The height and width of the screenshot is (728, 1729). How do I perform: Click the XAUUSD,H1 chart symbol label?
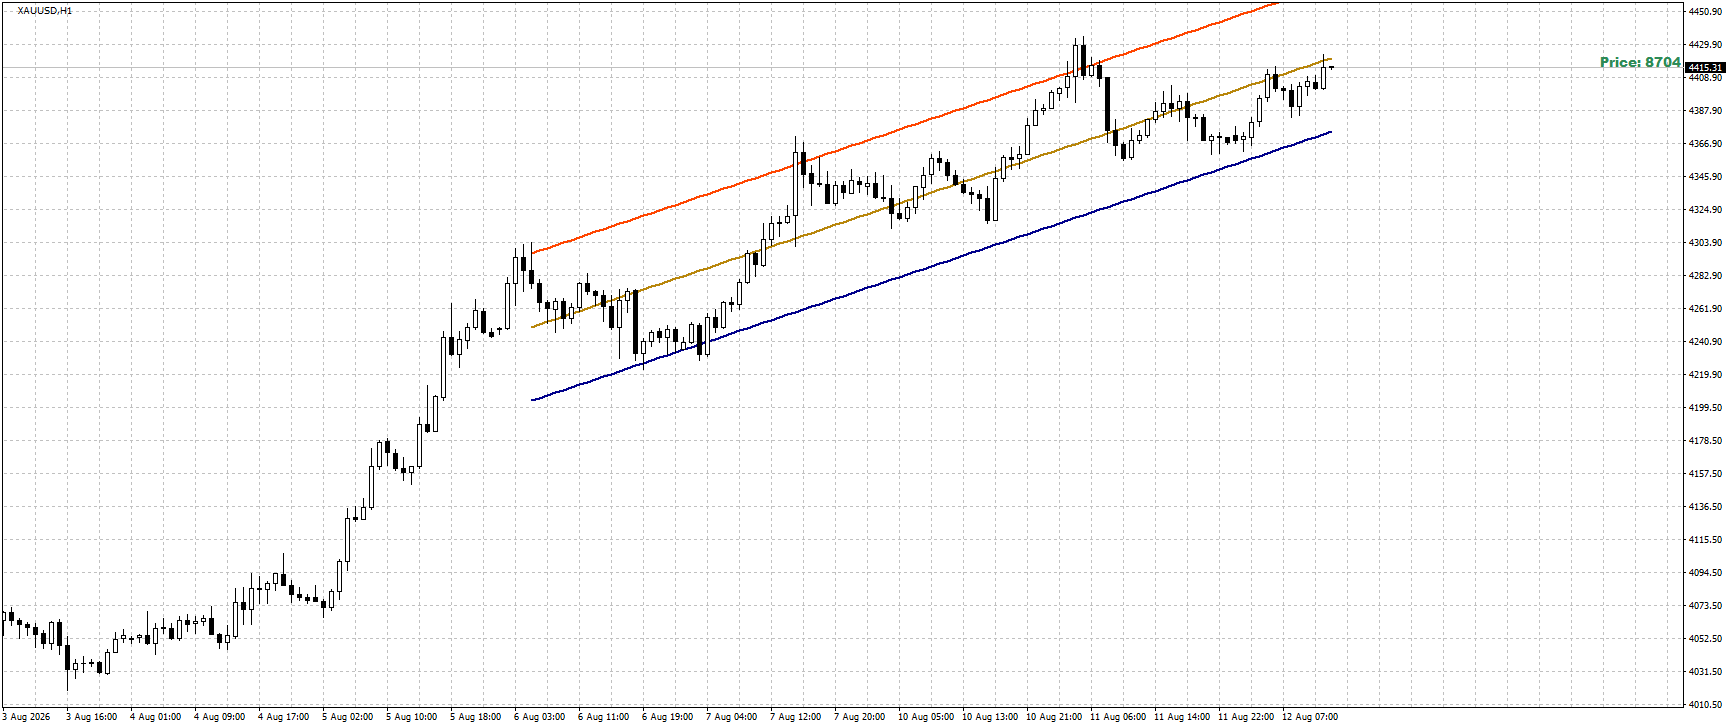[x=45, y=11]
